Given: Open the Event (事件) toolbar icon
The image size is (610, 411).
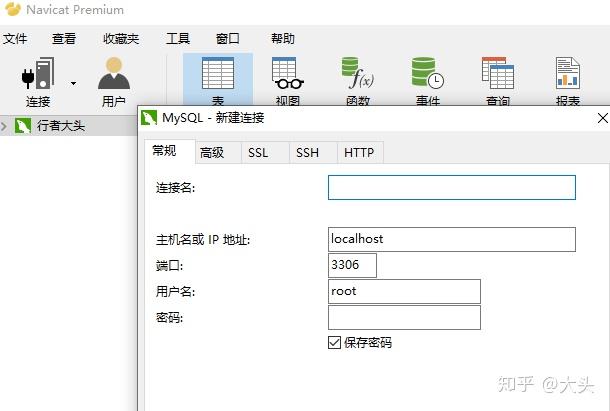Looking at the screenshot, I should point(428,73).
